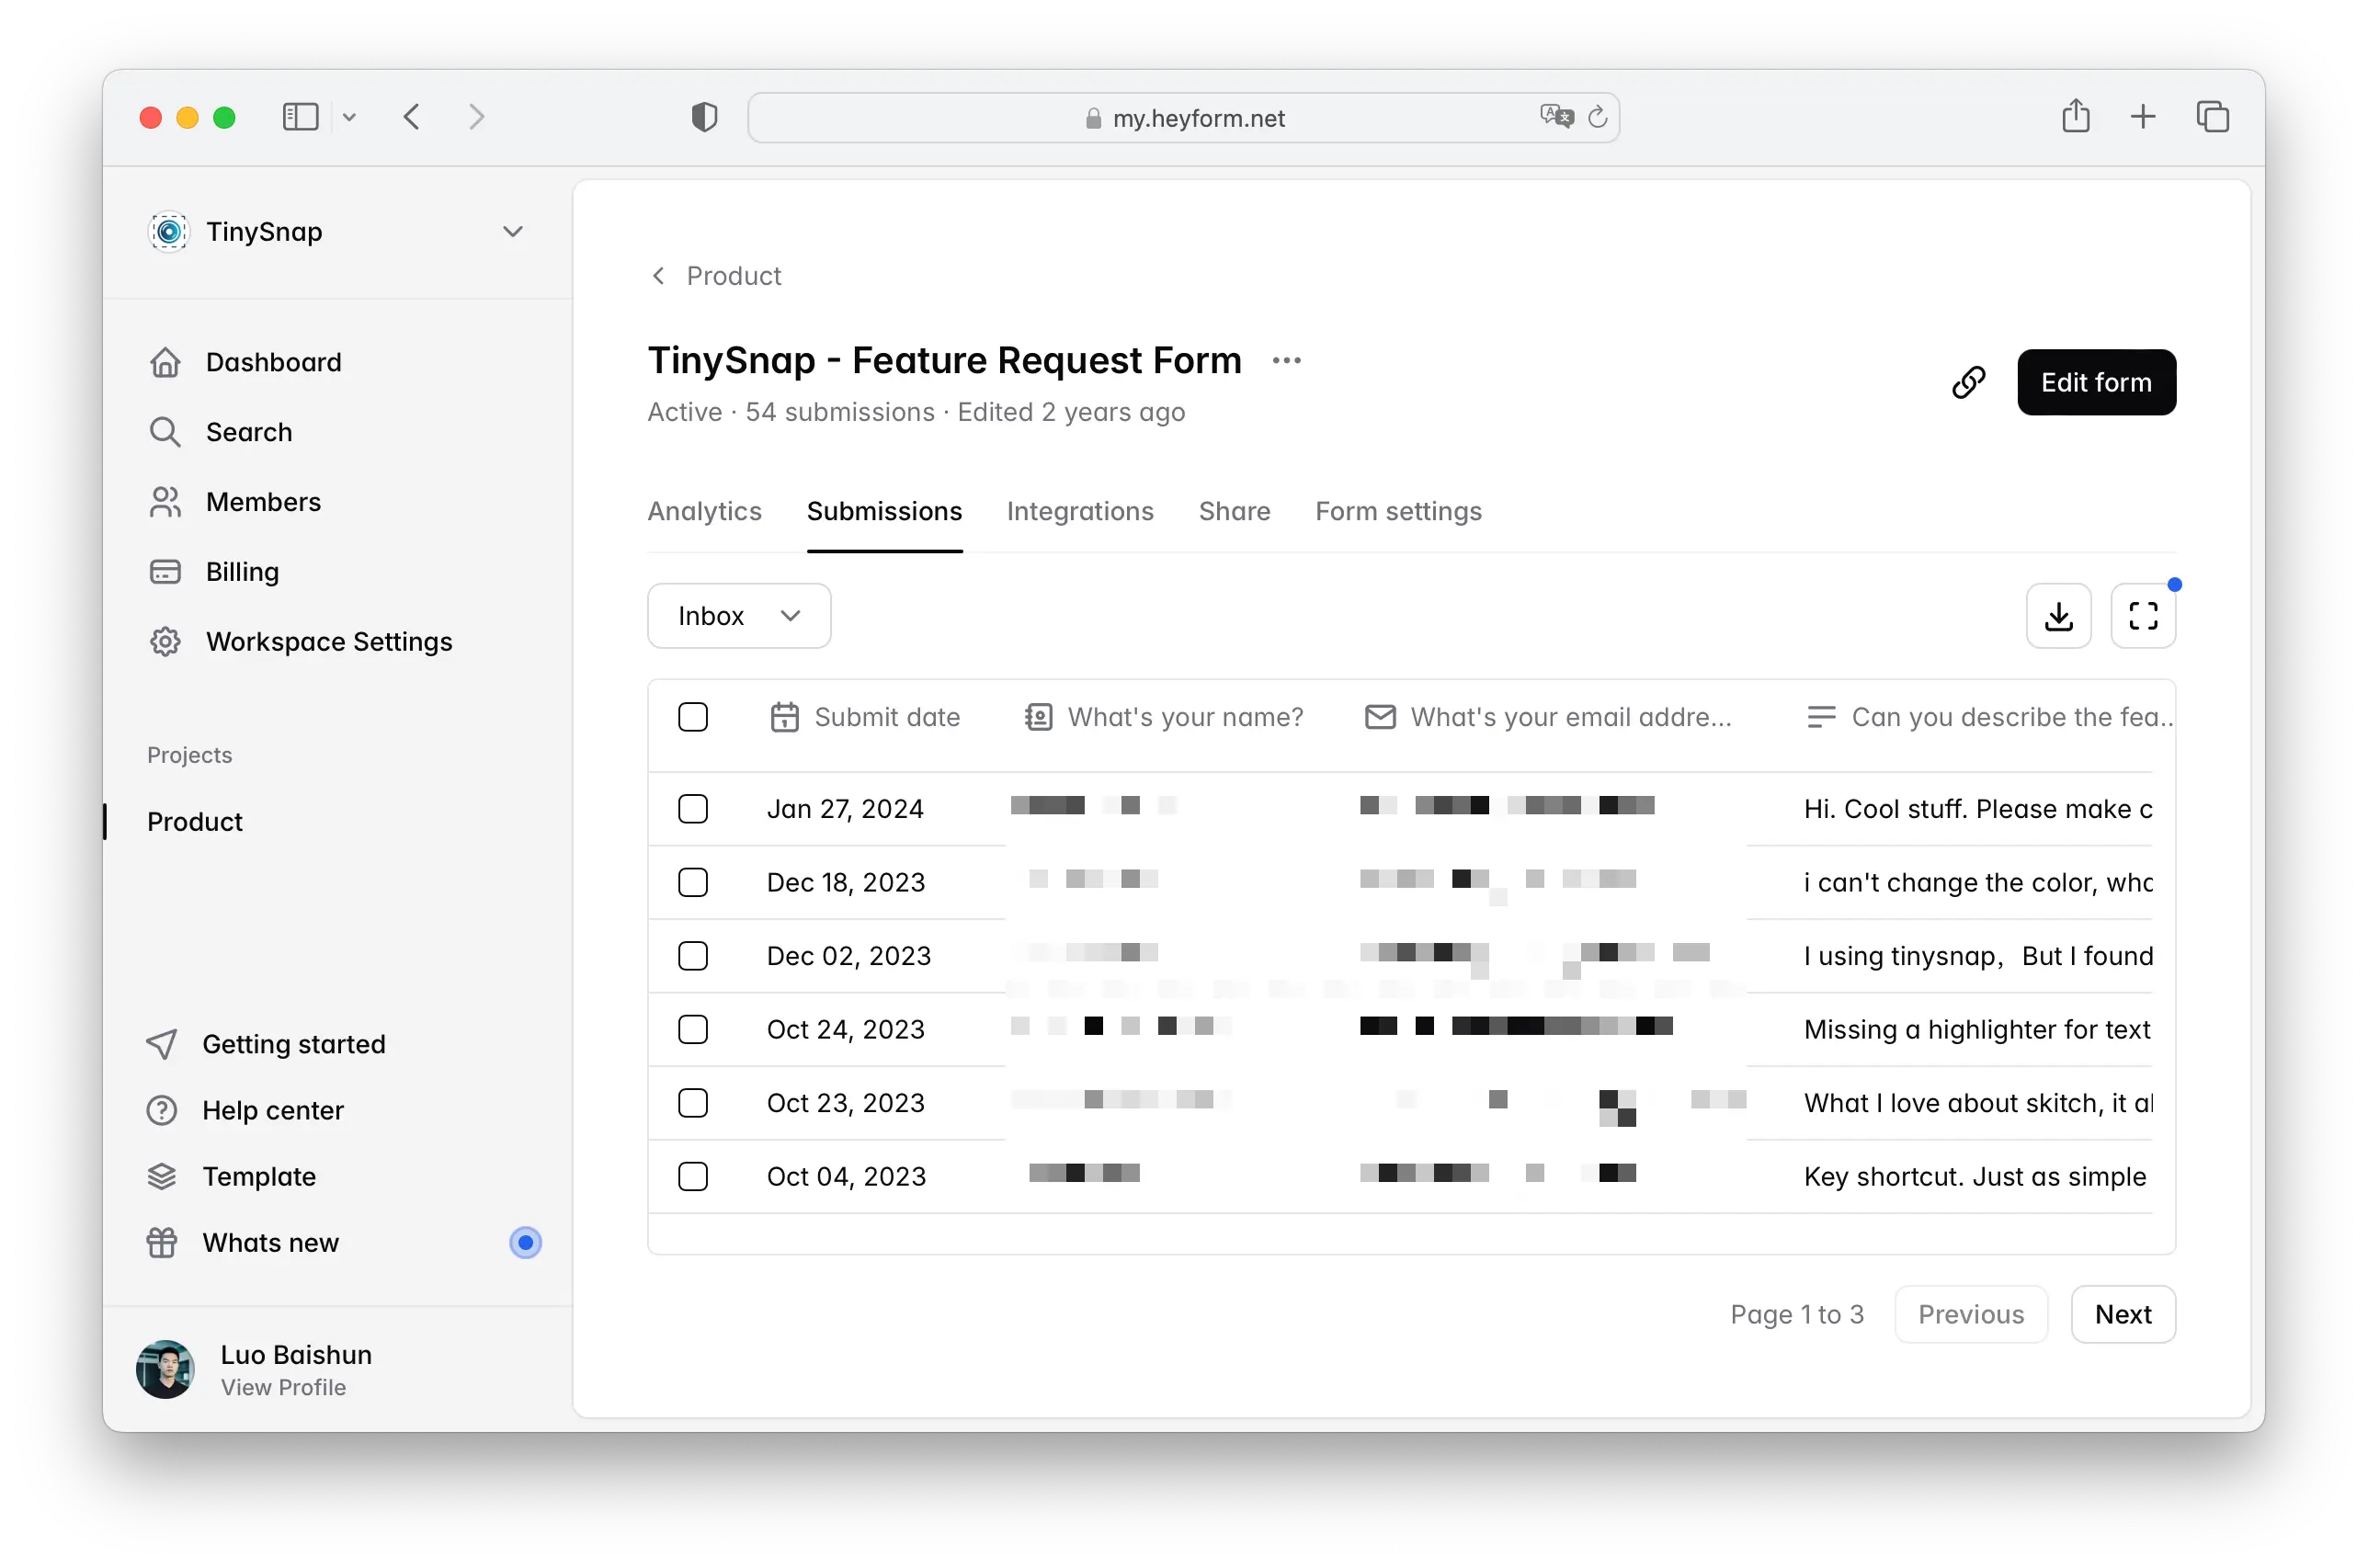The height and width of the screenshot is (1568, 2368).
Task: Open the Inbox filter dropdown
Action: click(739, 616)
